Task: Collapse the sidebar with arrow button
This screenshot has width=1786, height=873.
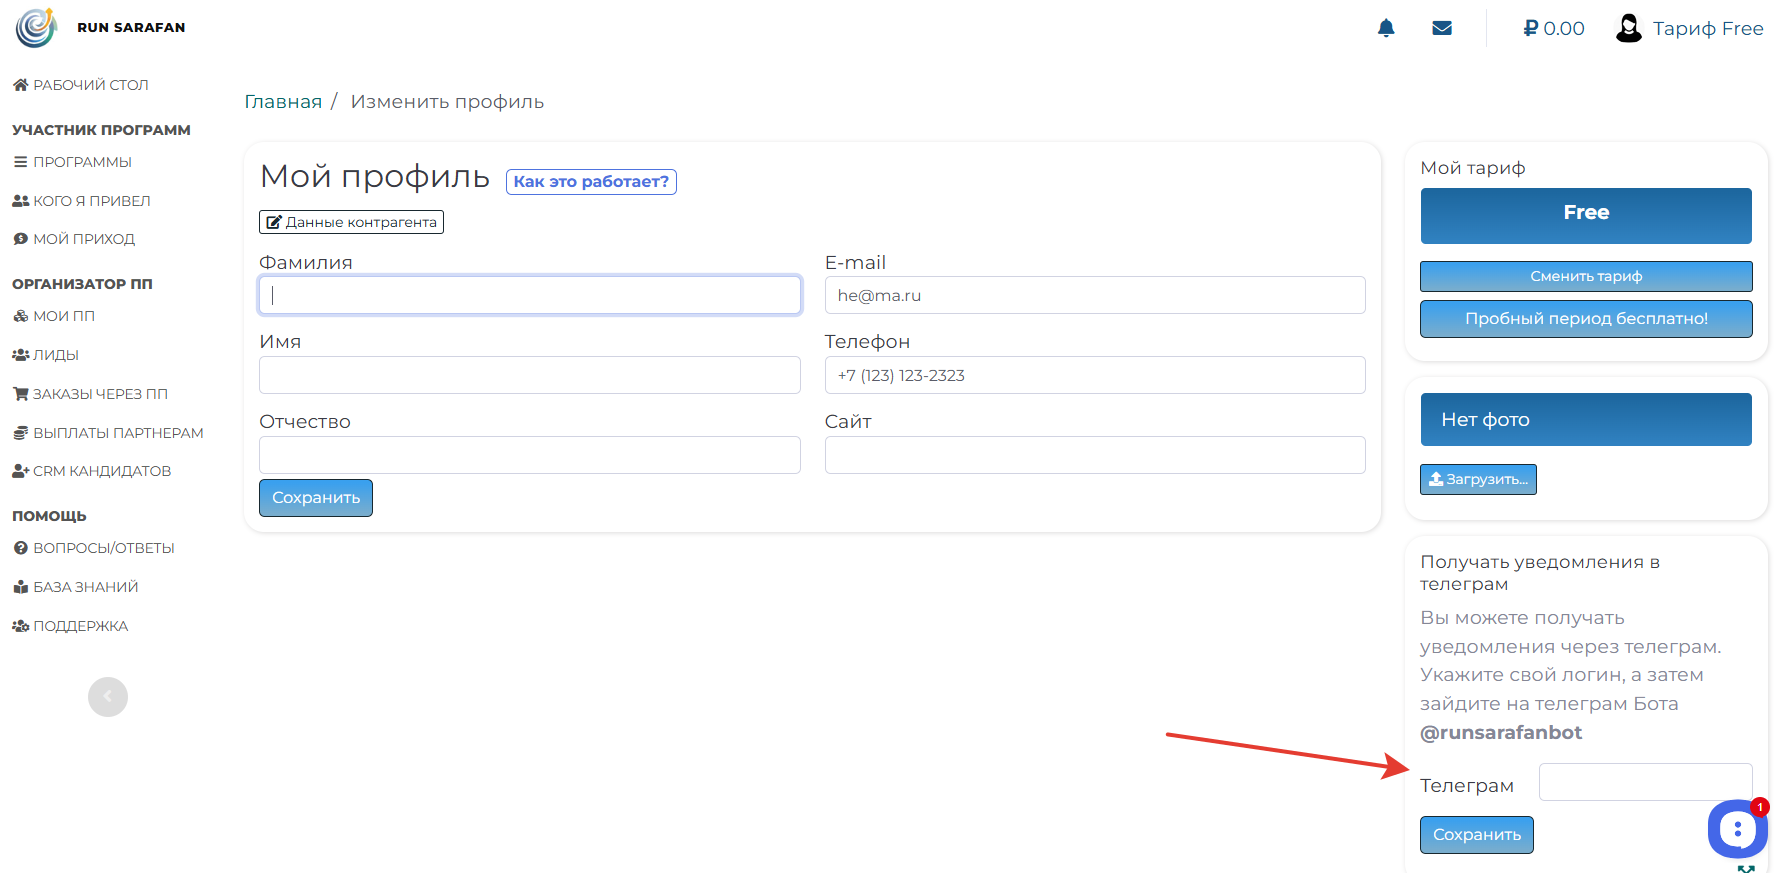Action: [x=108, y=697]
